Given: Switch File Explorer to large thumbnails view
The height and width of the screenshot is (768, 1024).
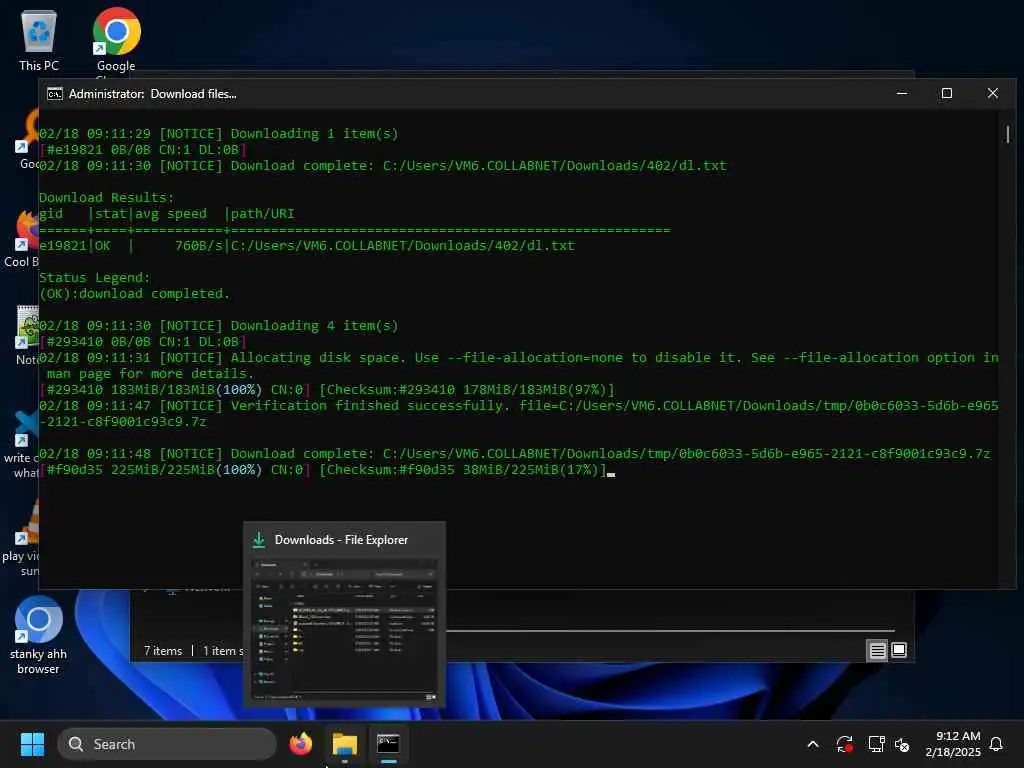Looking at the screenshot, I should tap(899, 650).
